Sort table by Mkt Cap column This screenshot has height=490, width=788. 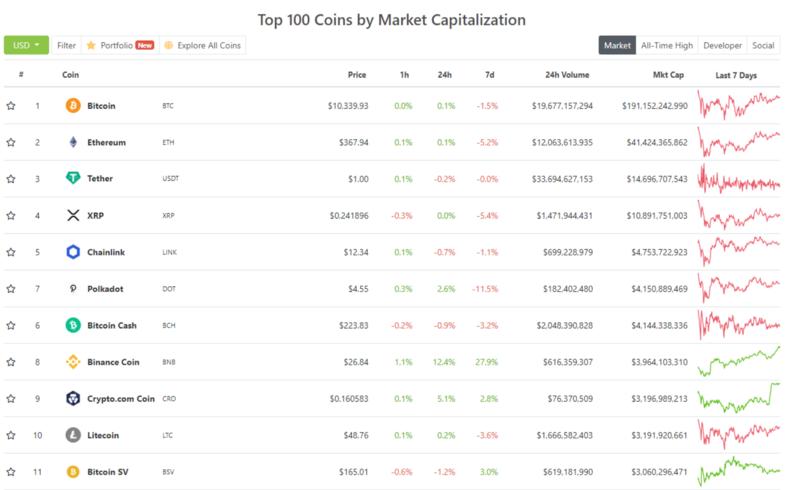tap(669, 75)
